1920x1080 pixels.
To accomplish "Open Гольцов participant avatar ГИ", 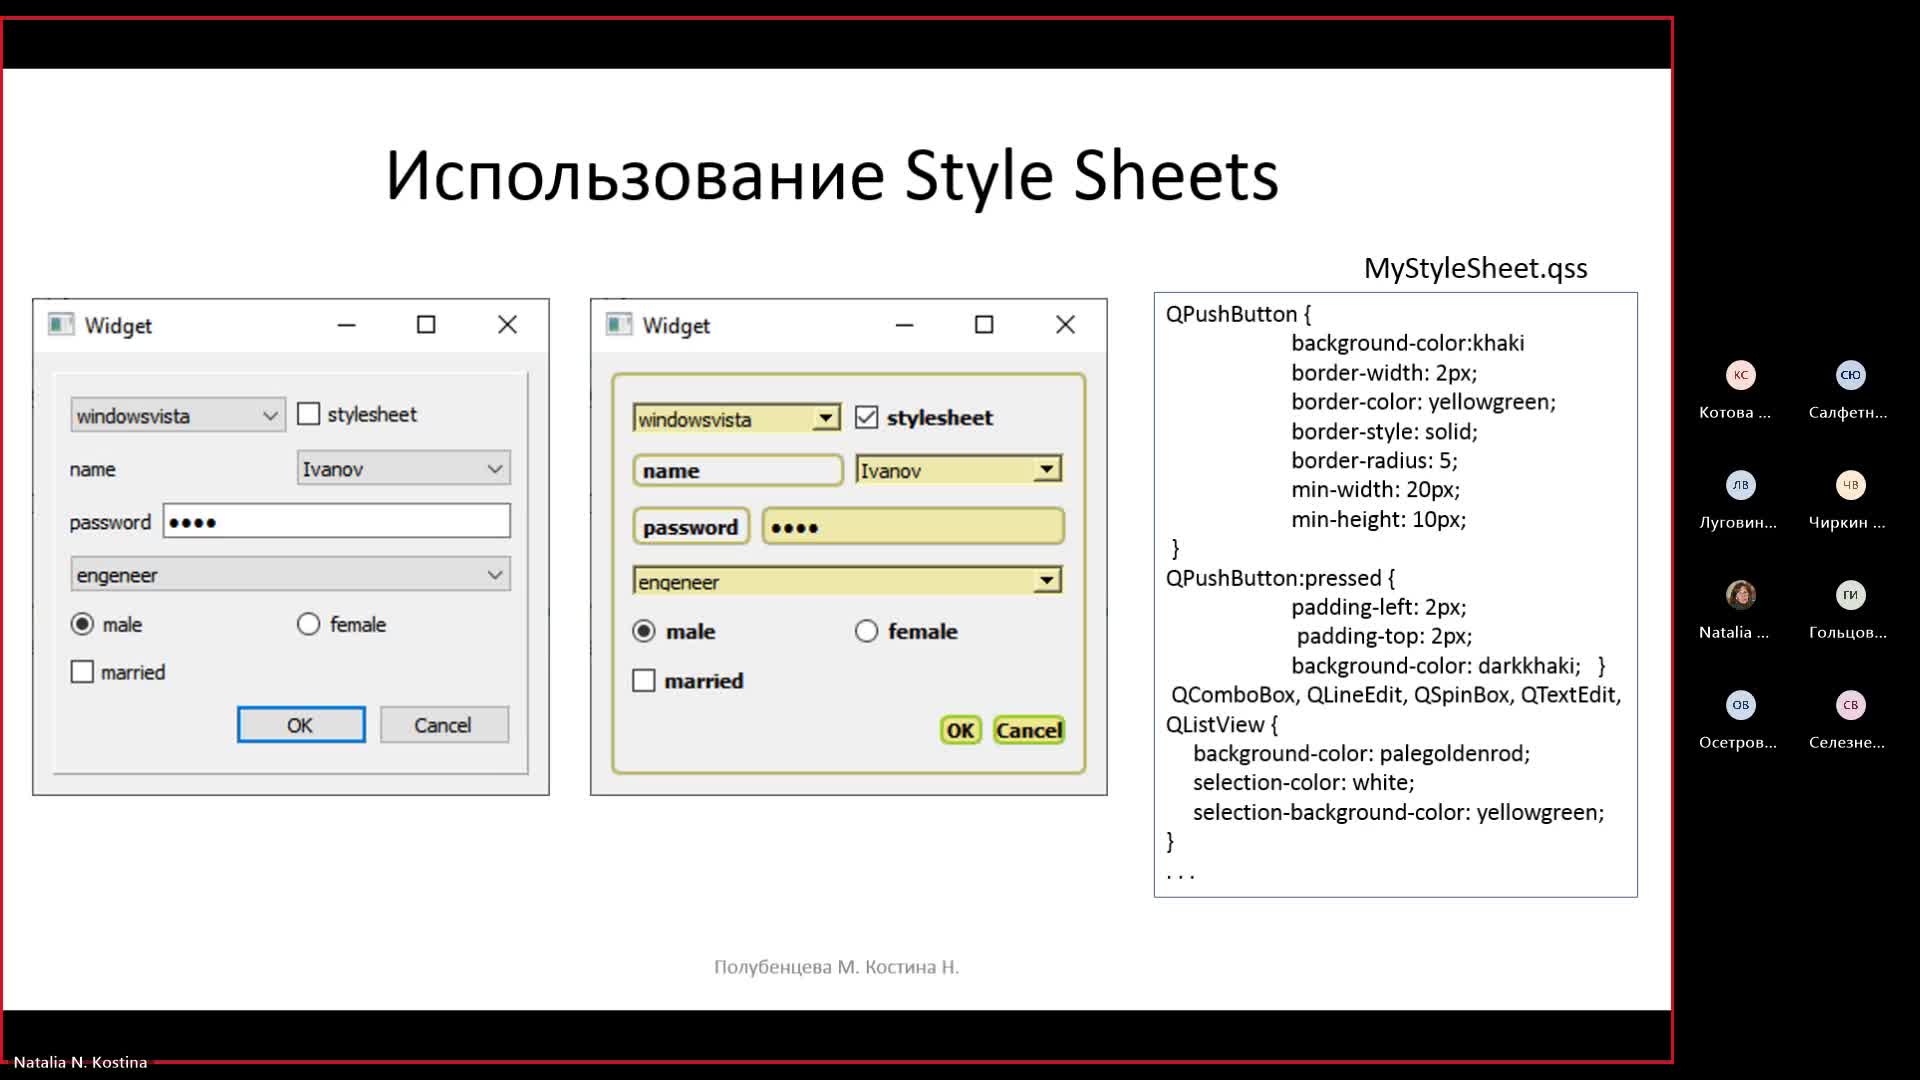I will point(1850,595).
